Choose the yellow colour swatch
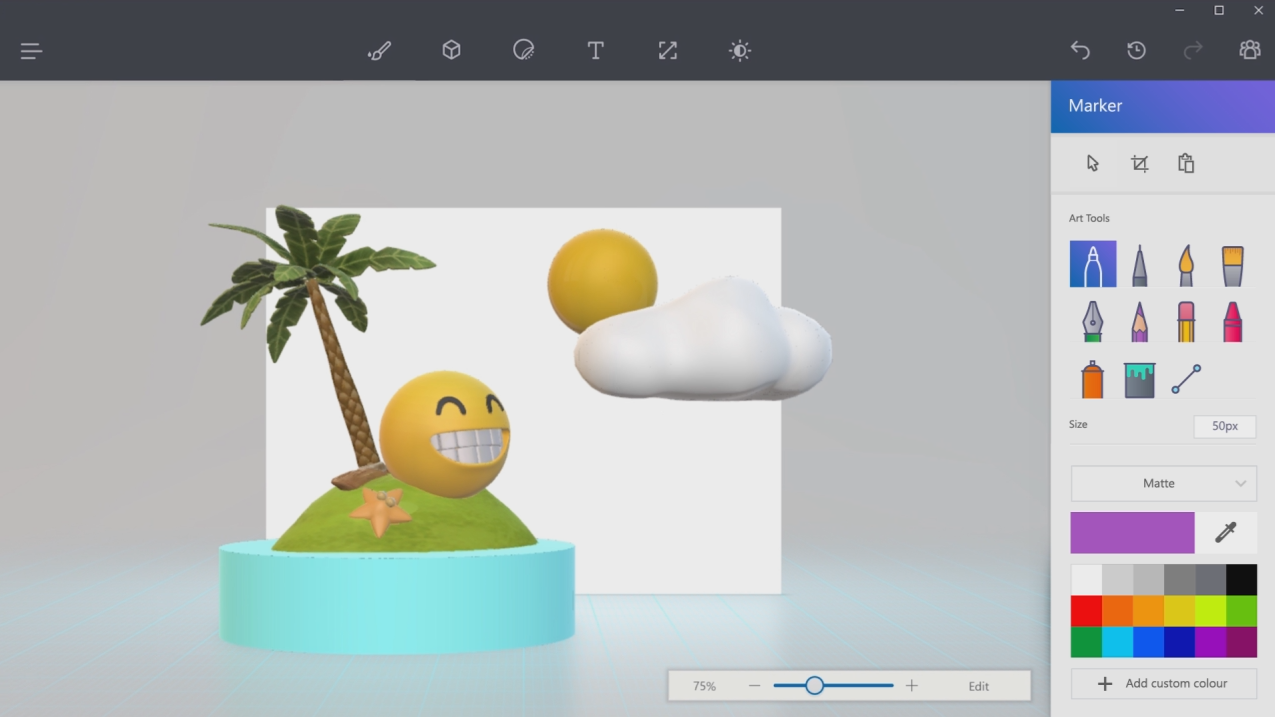The width and height of the screenshot is (1275, 717). pos(1179,611)
